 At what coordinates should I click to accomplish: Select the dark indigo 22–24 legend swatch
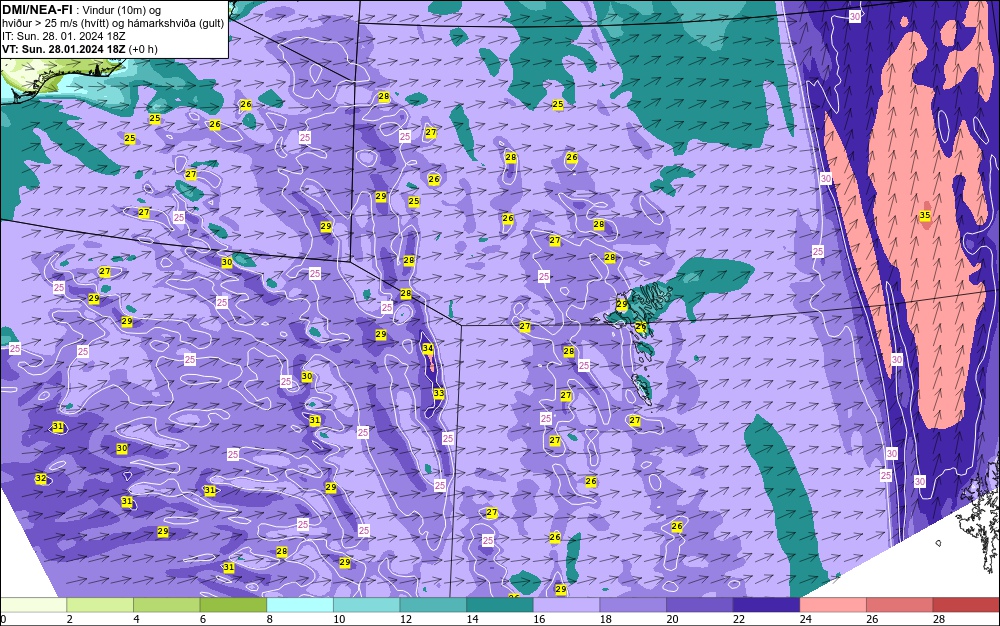tap(766, 605)
